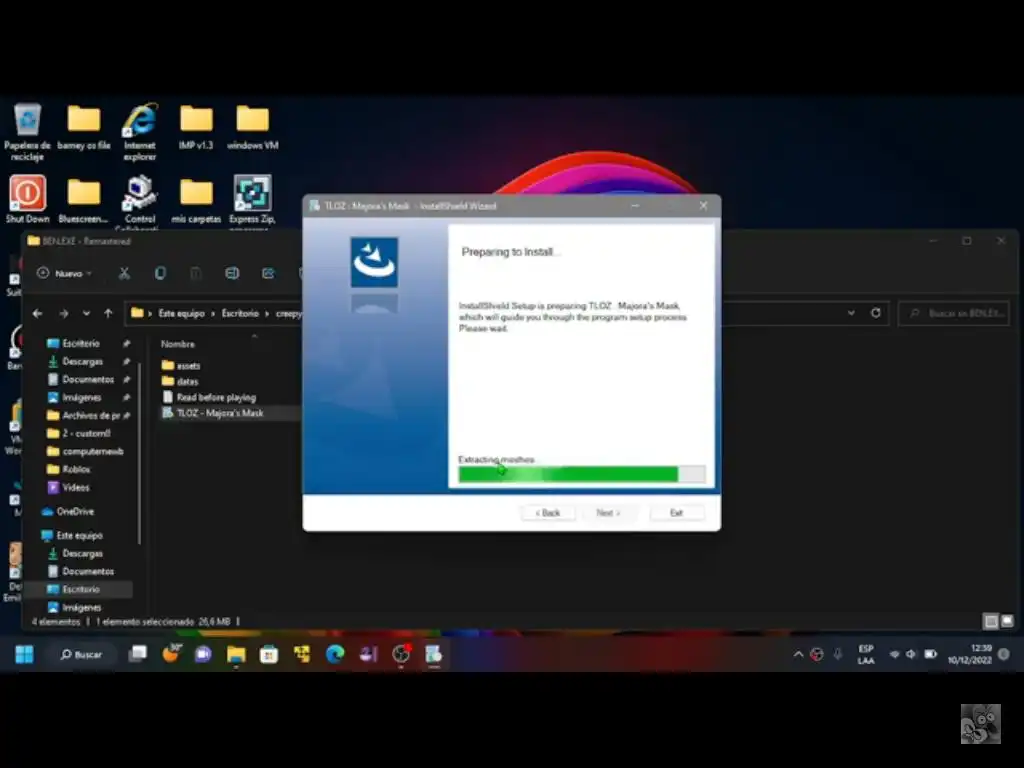Open Task View on the taskbar
Viewport: 1024px width, 768px height.
[x=137, y=654]
